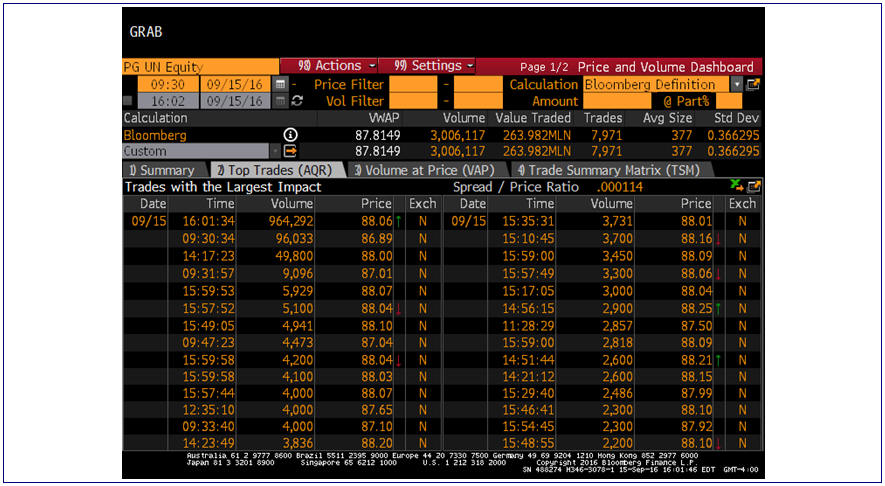Click the first Price Filter input box

pos(413,85)
